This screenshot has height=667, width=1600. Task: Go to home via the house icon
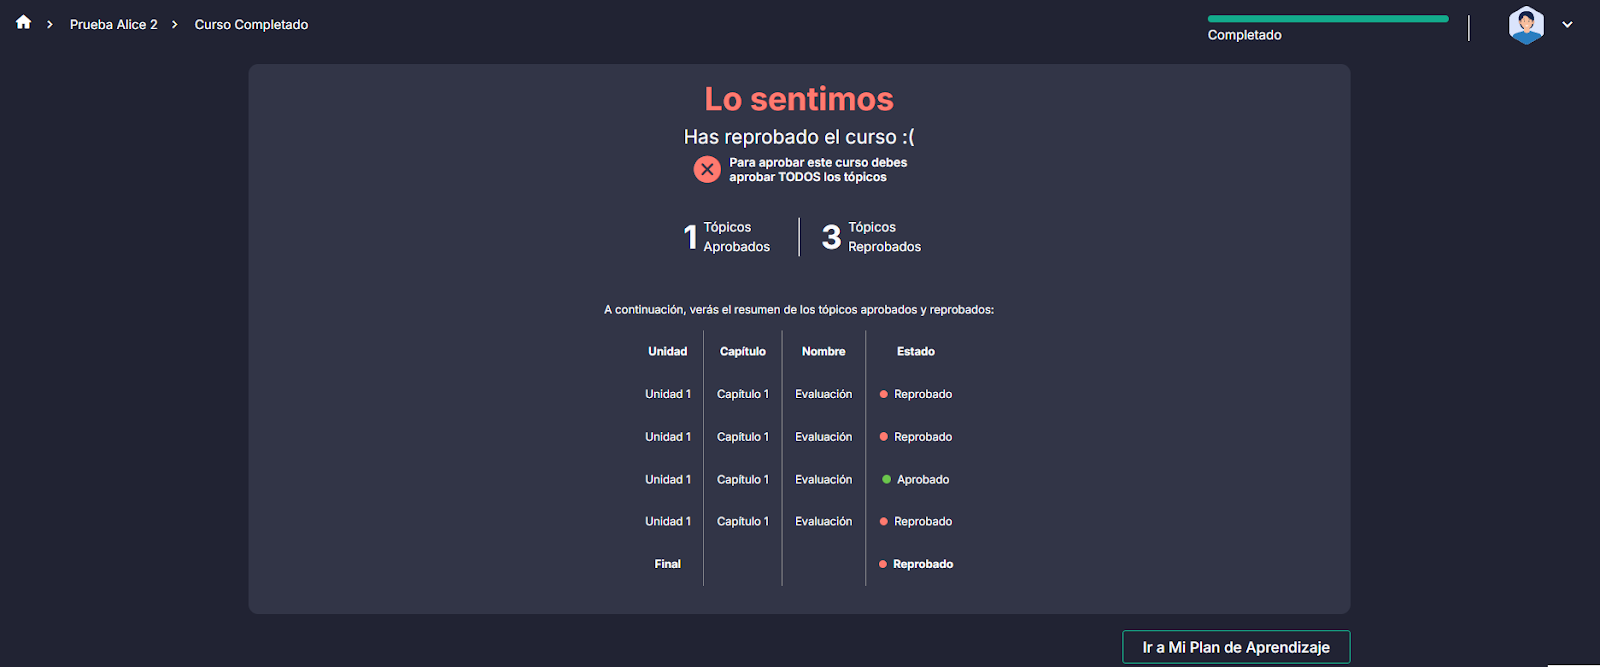coord(23,22)
